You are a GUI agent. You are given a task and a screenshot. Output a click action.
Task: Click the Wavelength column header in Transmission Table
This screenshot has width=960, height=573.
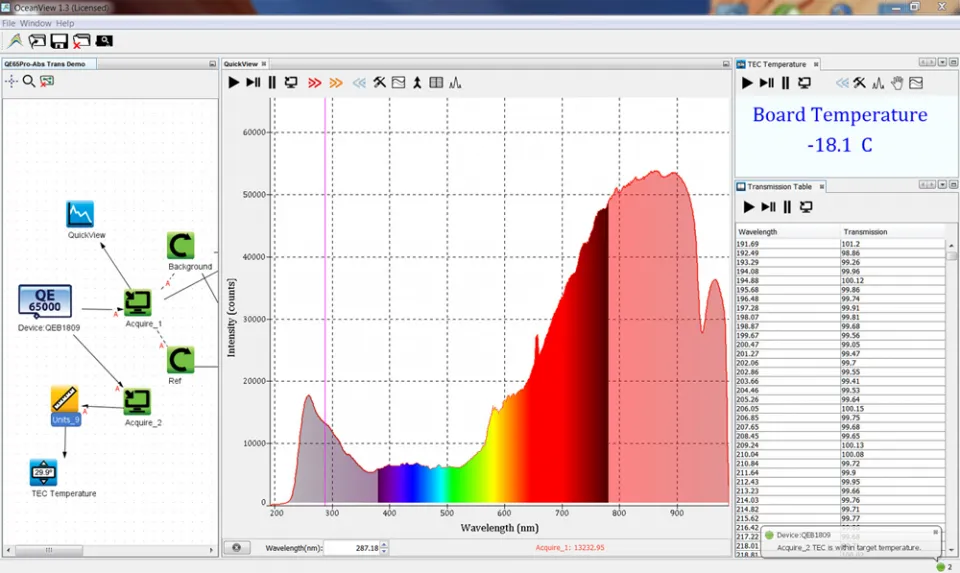787,232
